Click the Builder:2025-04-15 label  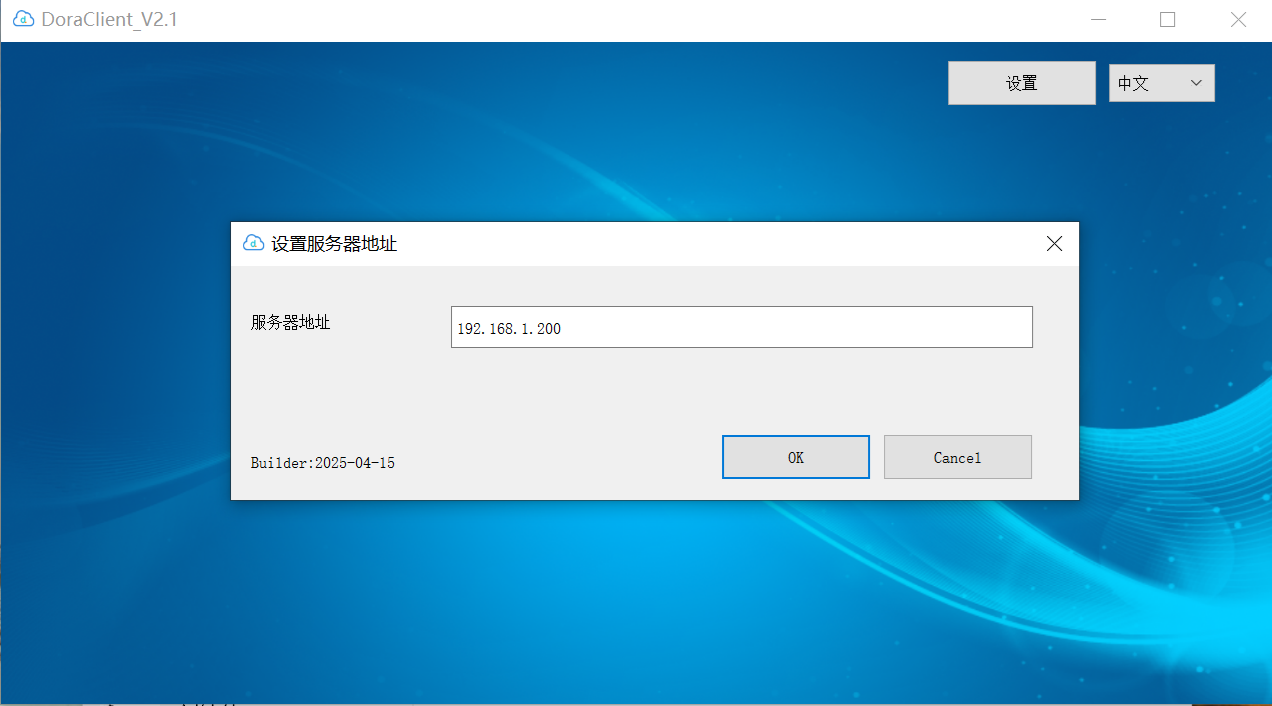point(322,462)
